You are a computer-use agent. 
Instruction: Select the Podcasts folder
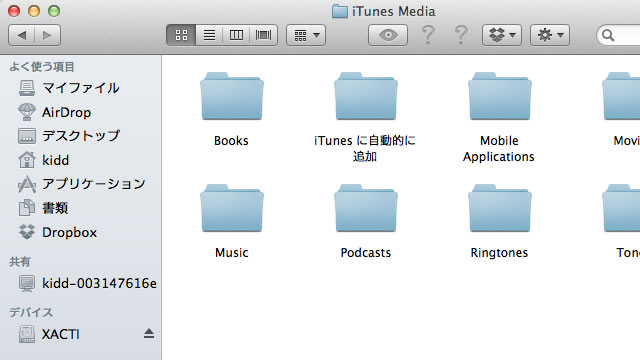[x=365, y=208]
